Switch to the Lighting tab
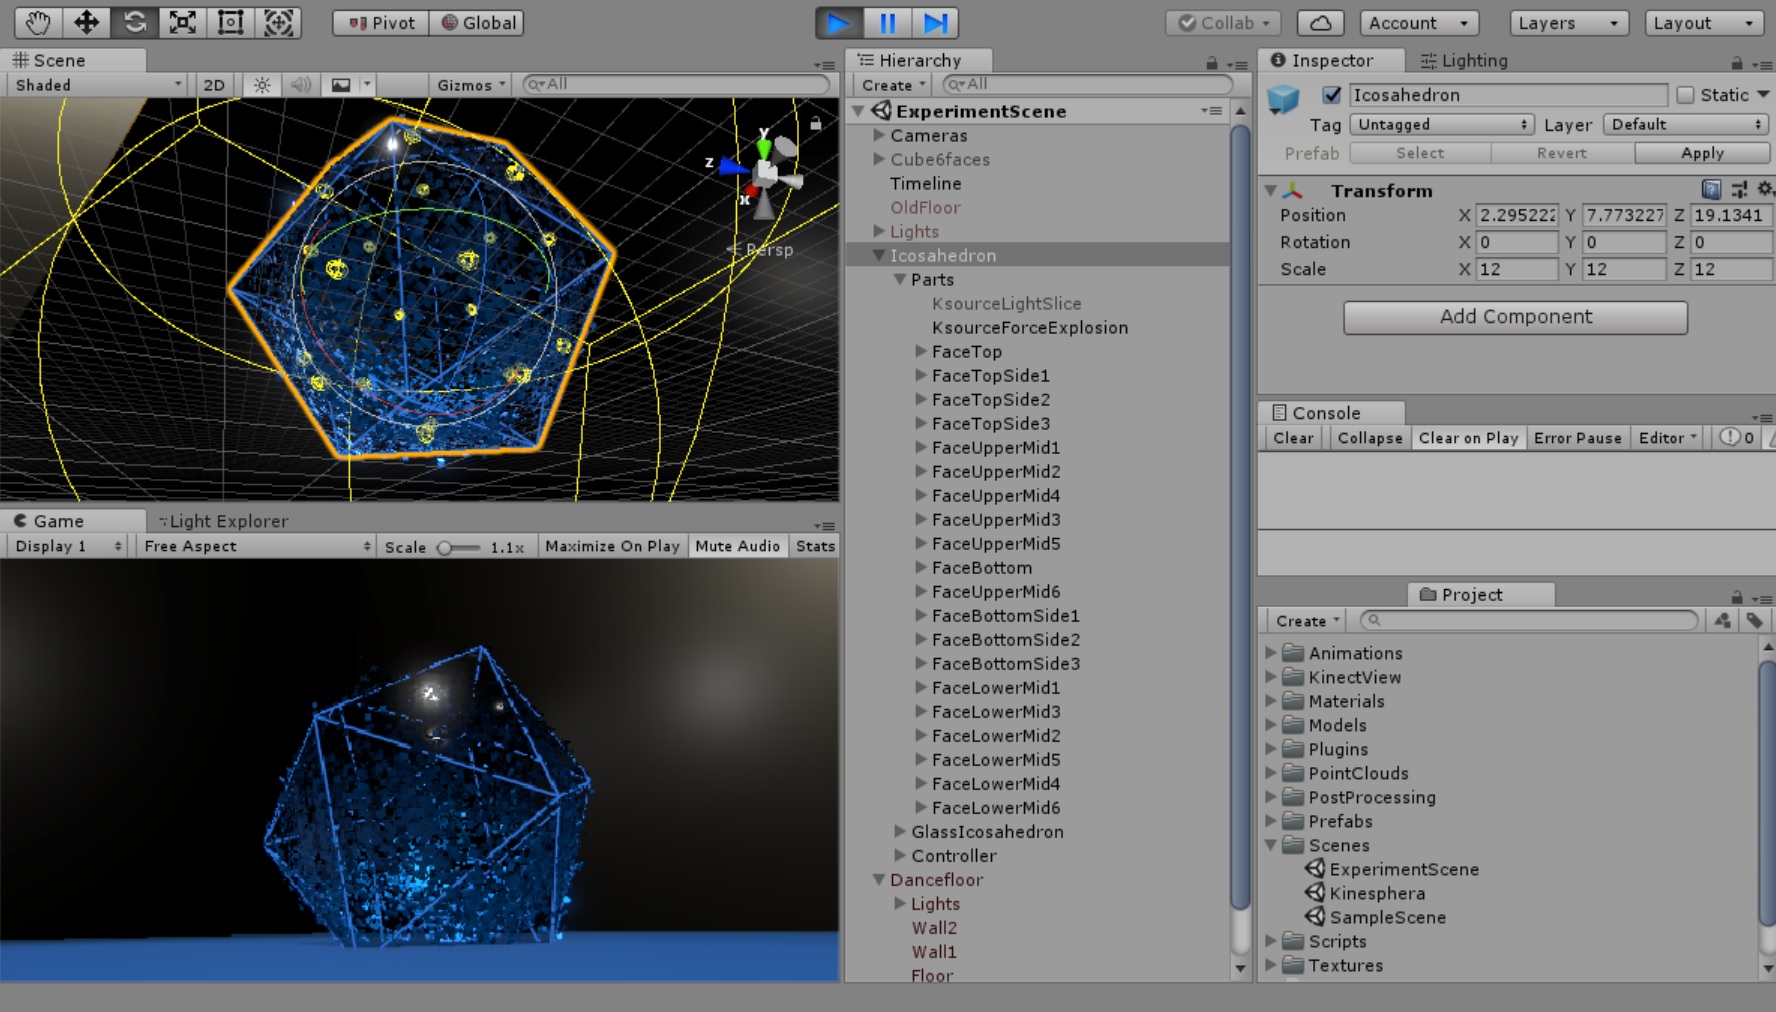 click(1464, 60)
